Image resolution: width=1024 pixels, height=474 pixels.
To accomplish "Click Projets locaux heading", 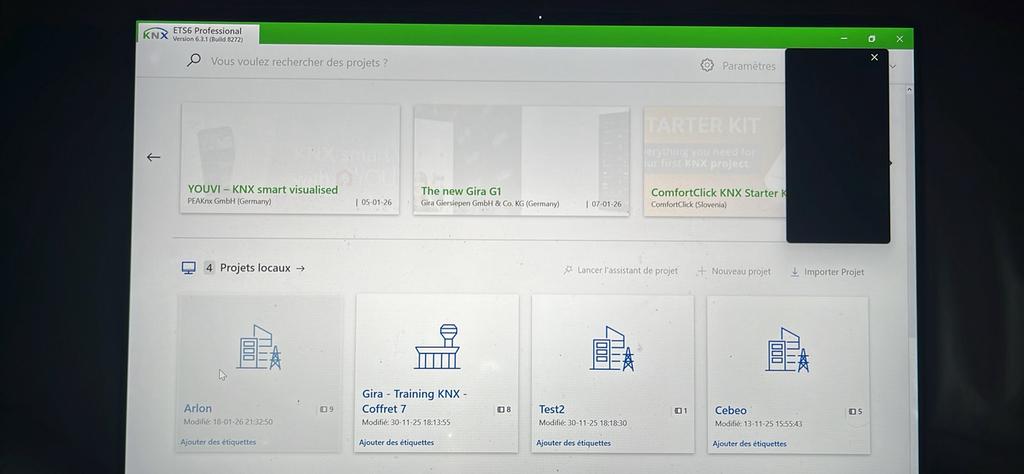I will pyautogui.click(x=255, y=268).
